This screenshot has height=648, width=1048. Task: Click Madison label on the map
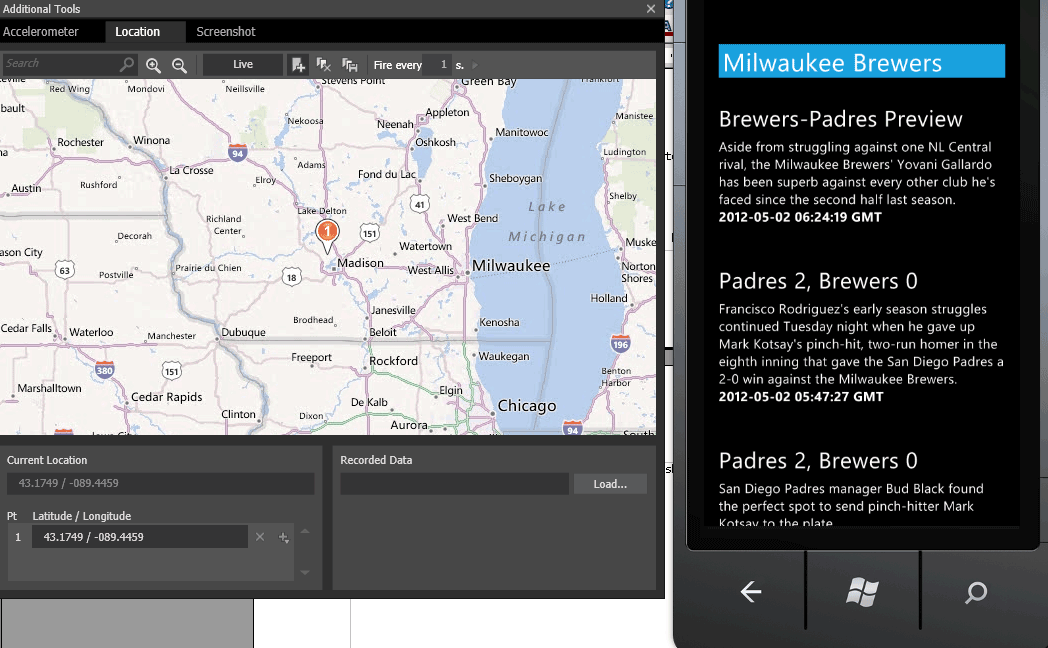point(360,263)
